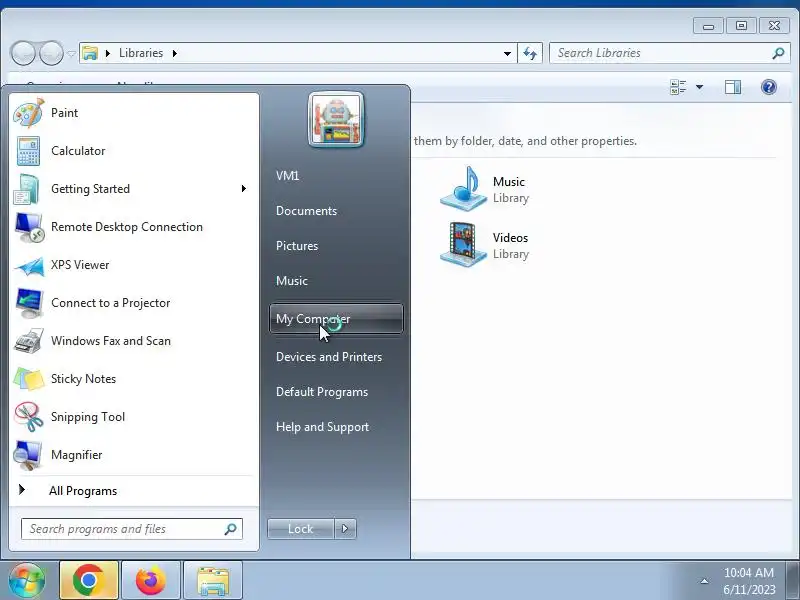The height and width of the screenshot is (600, 800).
Task: Click Libraries in the address breadcrumb
Action: pyautogui.click(x=141, y=53)
